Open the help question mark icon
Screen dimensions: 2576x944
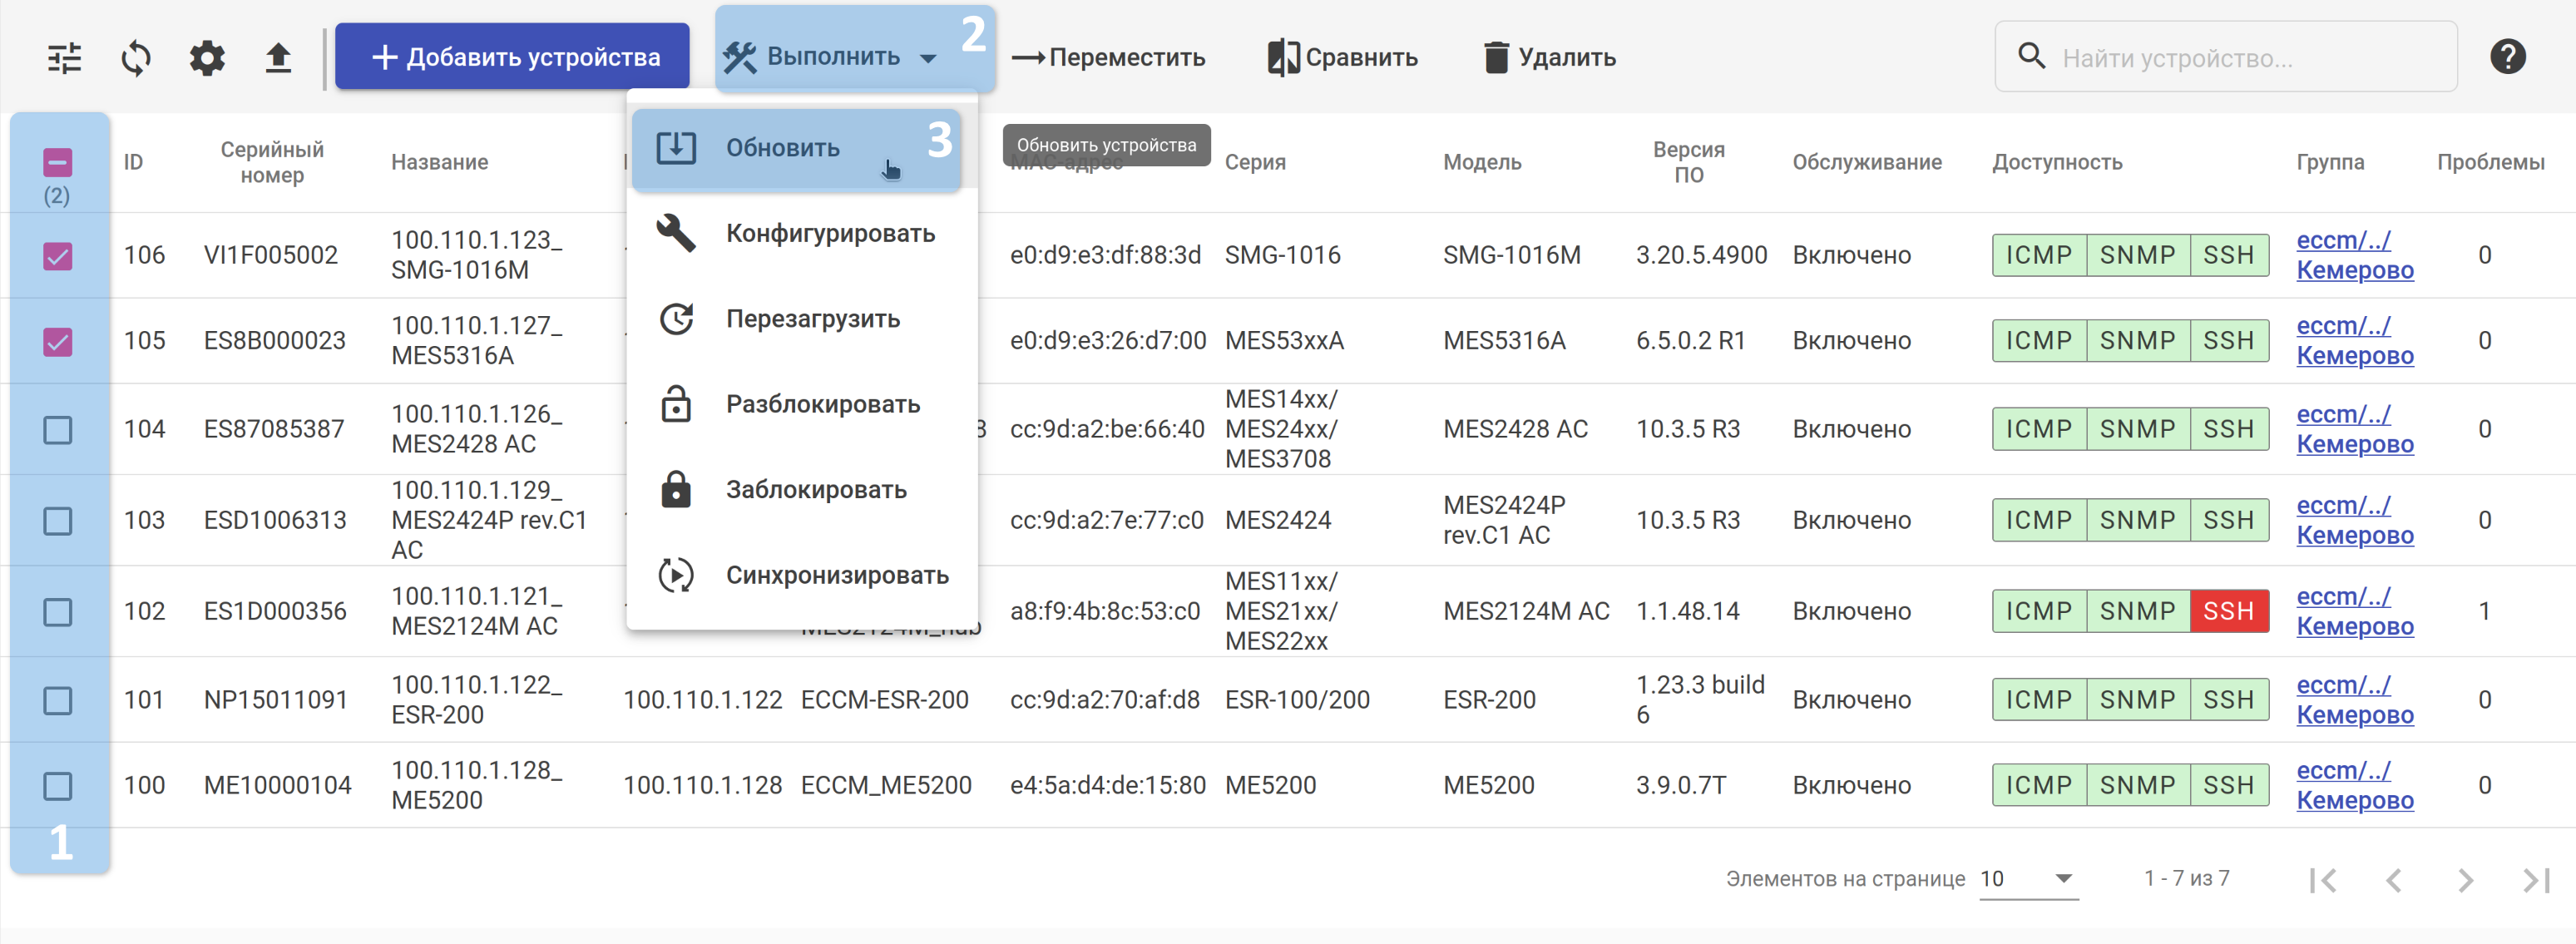tap(2507, 57)
